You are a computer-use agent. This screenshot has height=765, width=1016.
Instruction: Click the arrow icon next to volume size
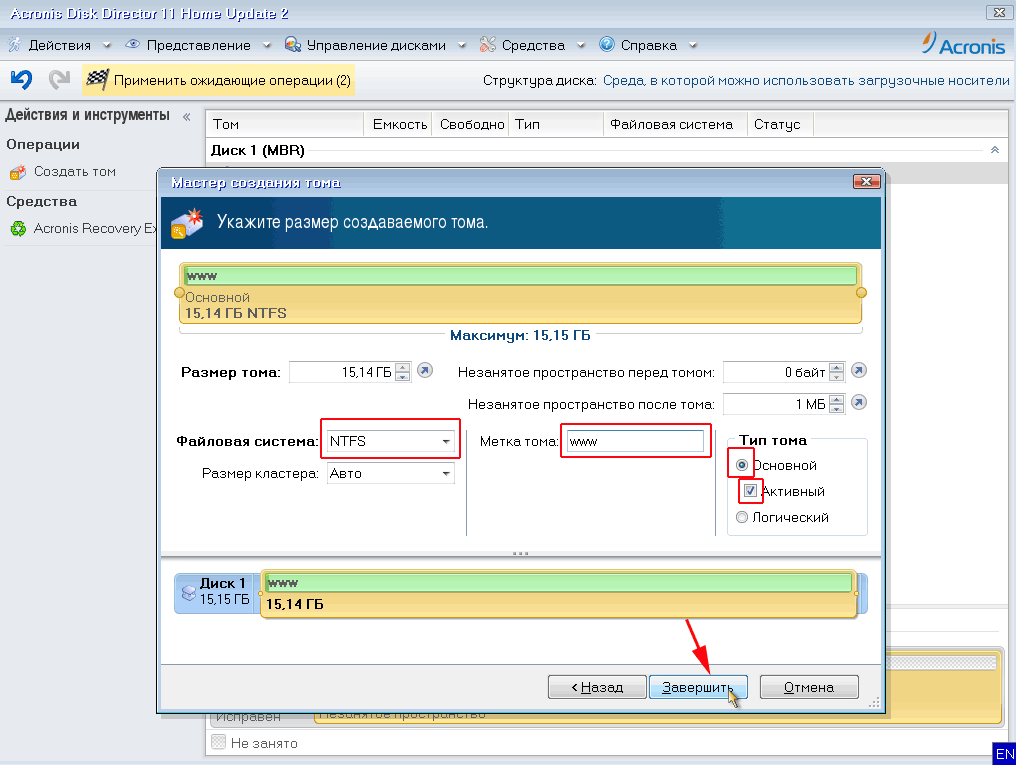point(425,371)
